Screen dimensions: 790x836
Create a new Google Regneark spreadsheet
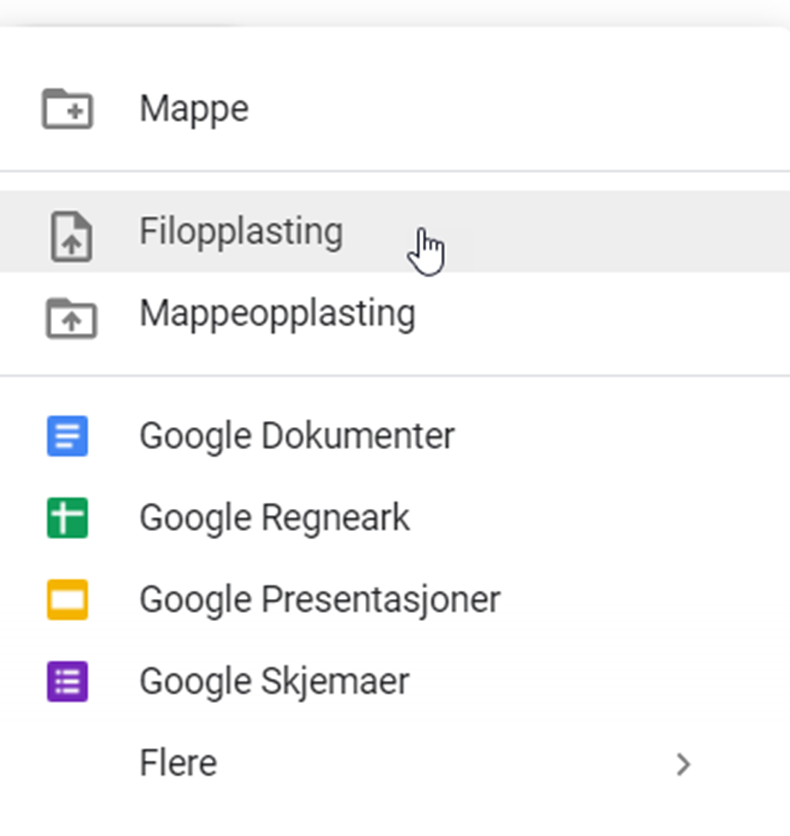[395, 518]
